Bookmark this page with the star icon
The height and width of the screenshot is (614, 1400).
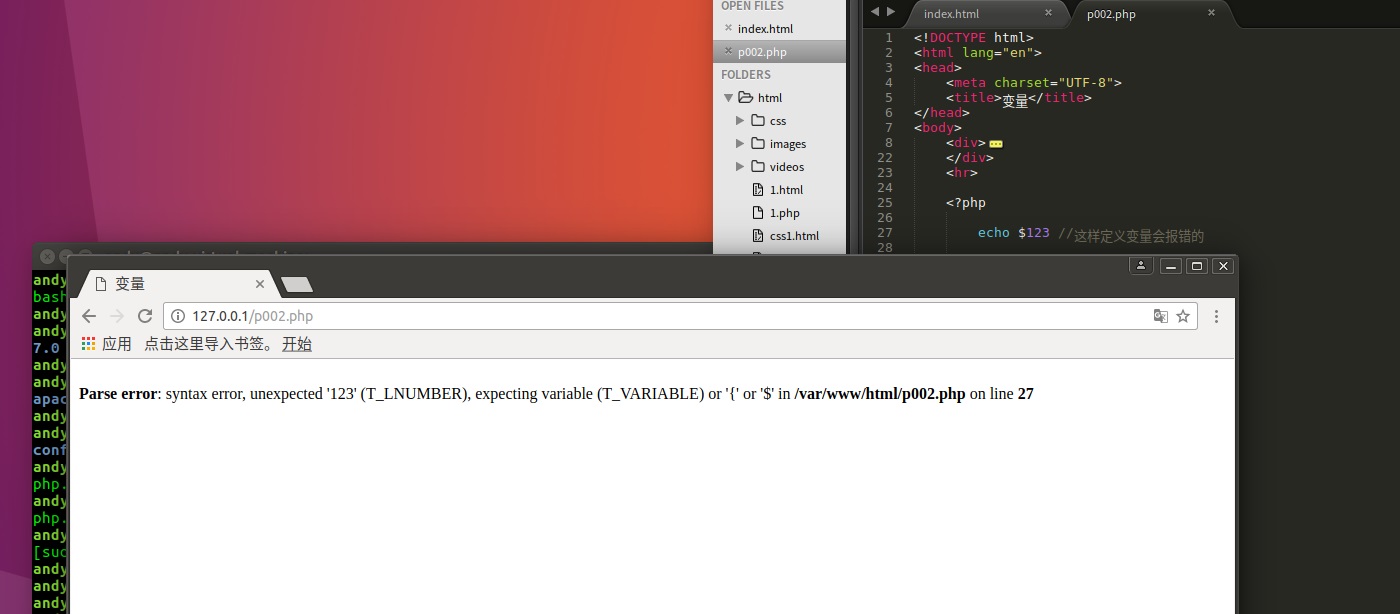coord(1183,316)
